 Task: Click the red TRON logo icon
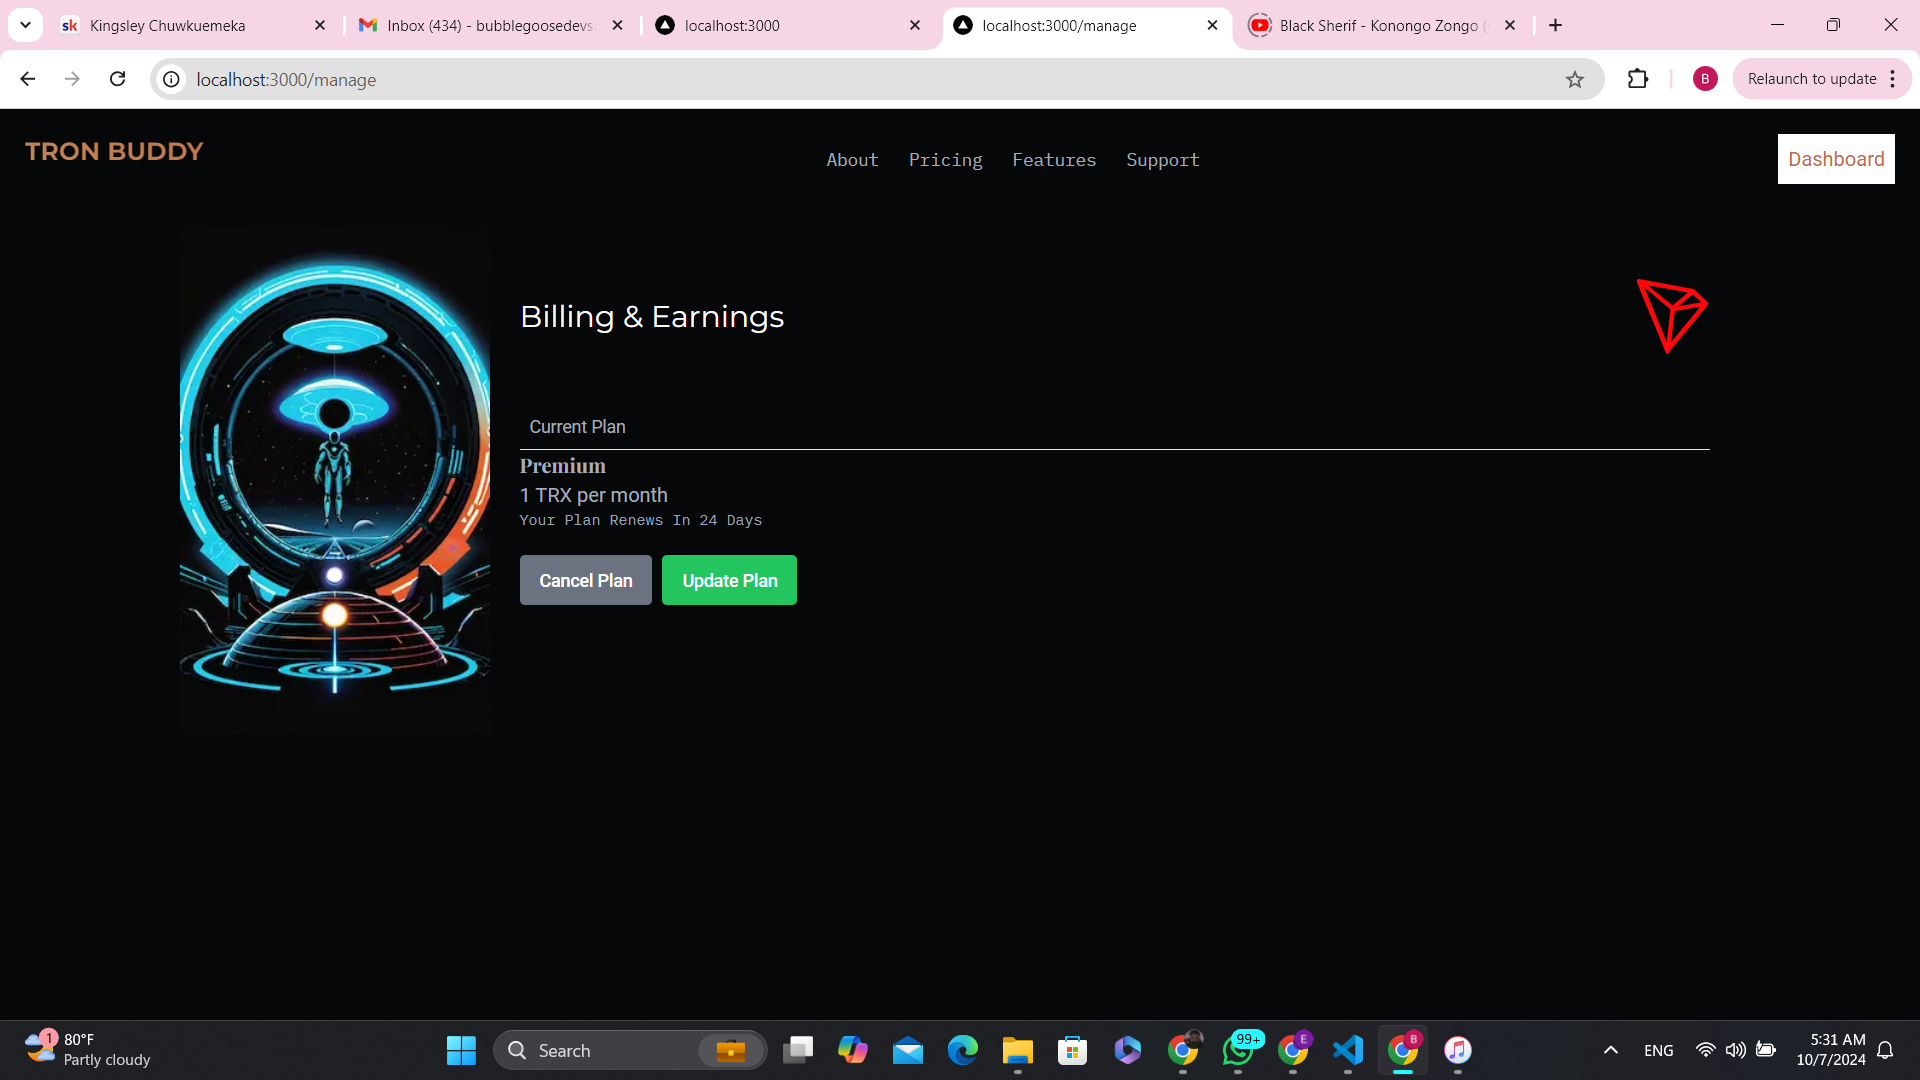tap(1671, 315)
